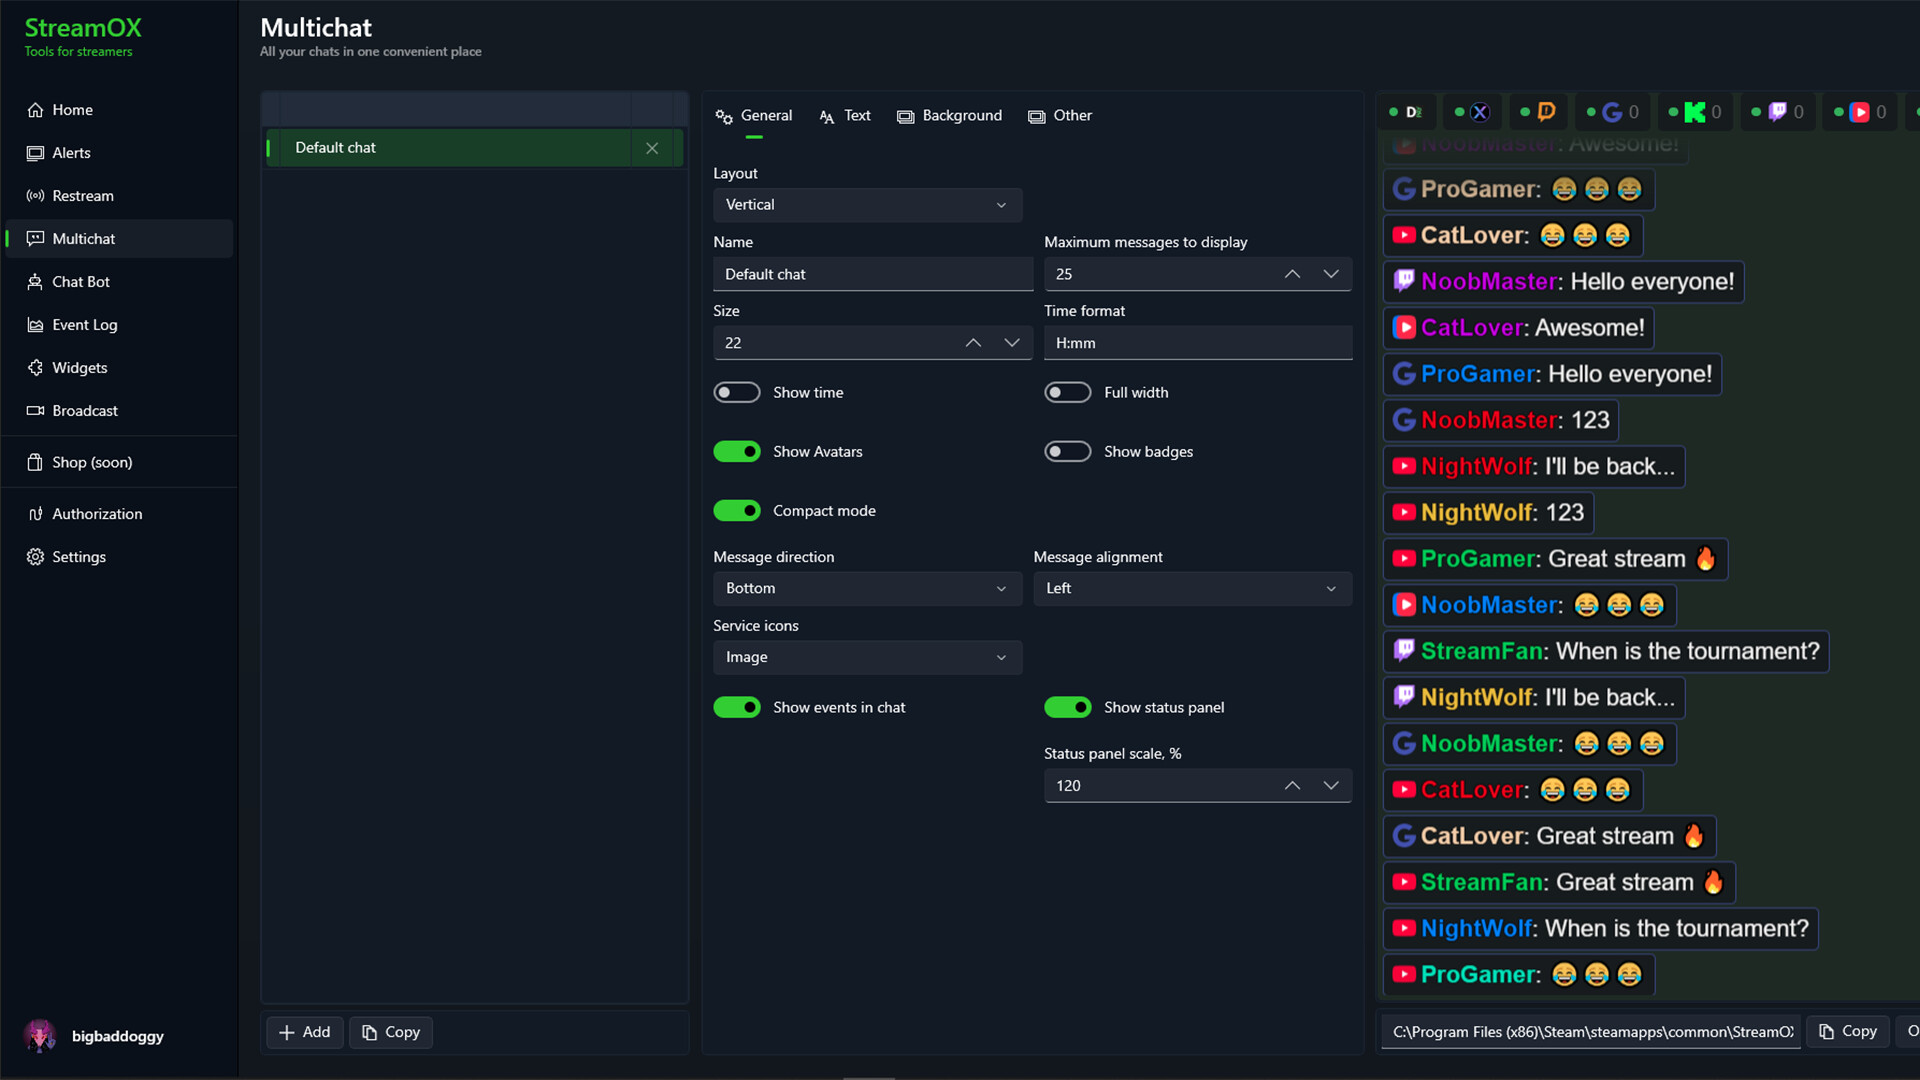The width and height of the screenshot is (1920, 1080).
Task: Disable the Show Avatars toggle
Action: [x=737, y=452]
